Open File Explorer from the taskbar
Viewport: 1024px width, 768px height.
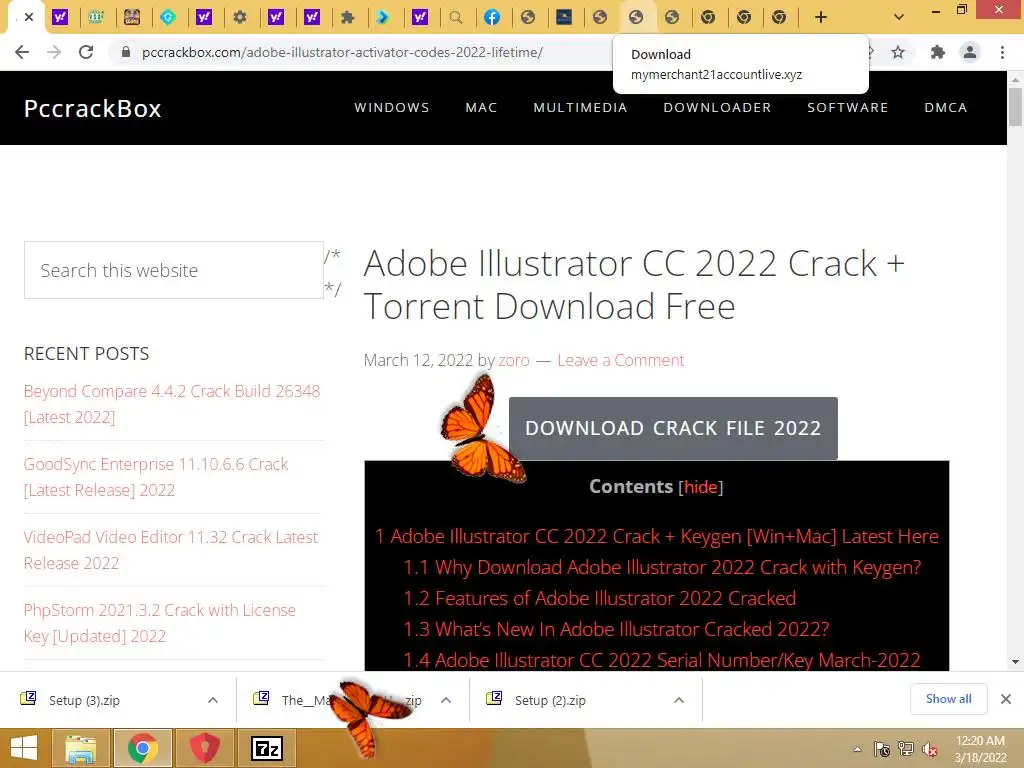[81, 748]
